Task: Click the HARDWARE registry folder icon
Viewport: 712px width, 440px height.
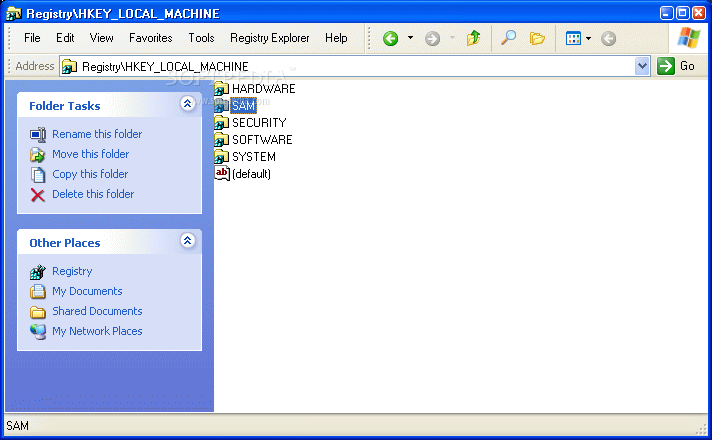Action: click(x=222, y=89)
